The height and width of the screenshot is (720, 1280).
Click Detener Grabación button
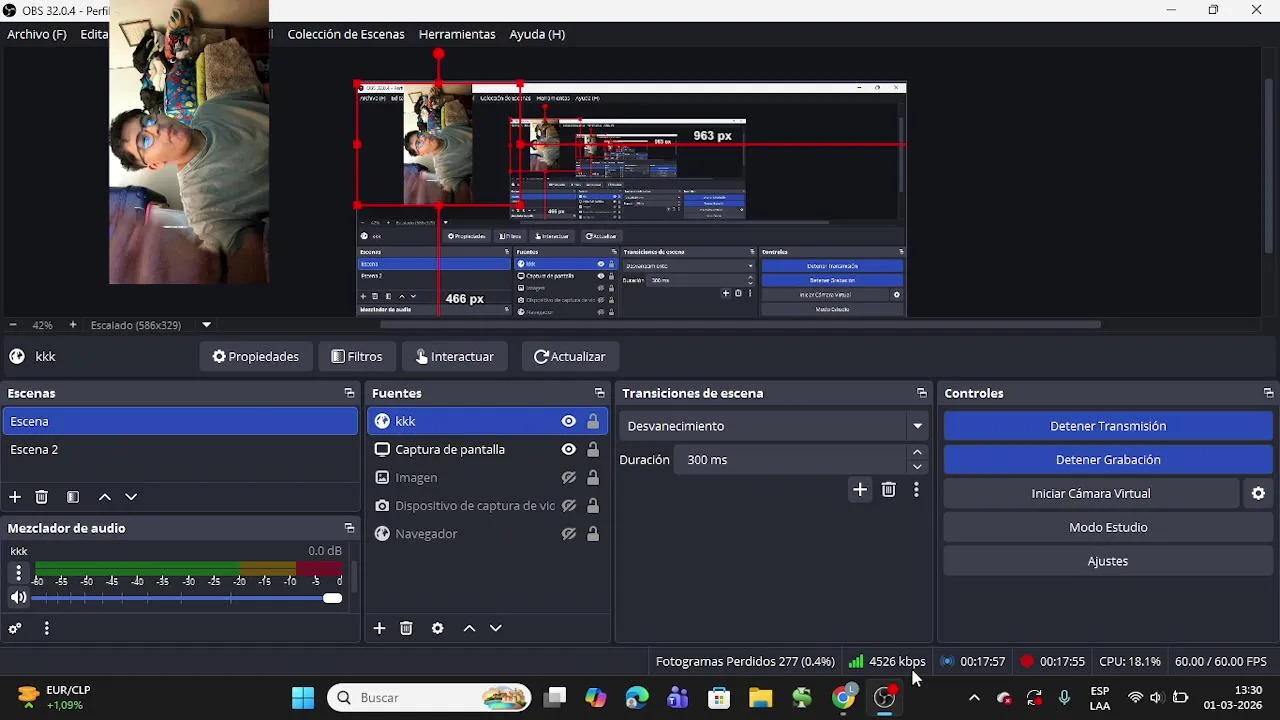[1108, 460]
